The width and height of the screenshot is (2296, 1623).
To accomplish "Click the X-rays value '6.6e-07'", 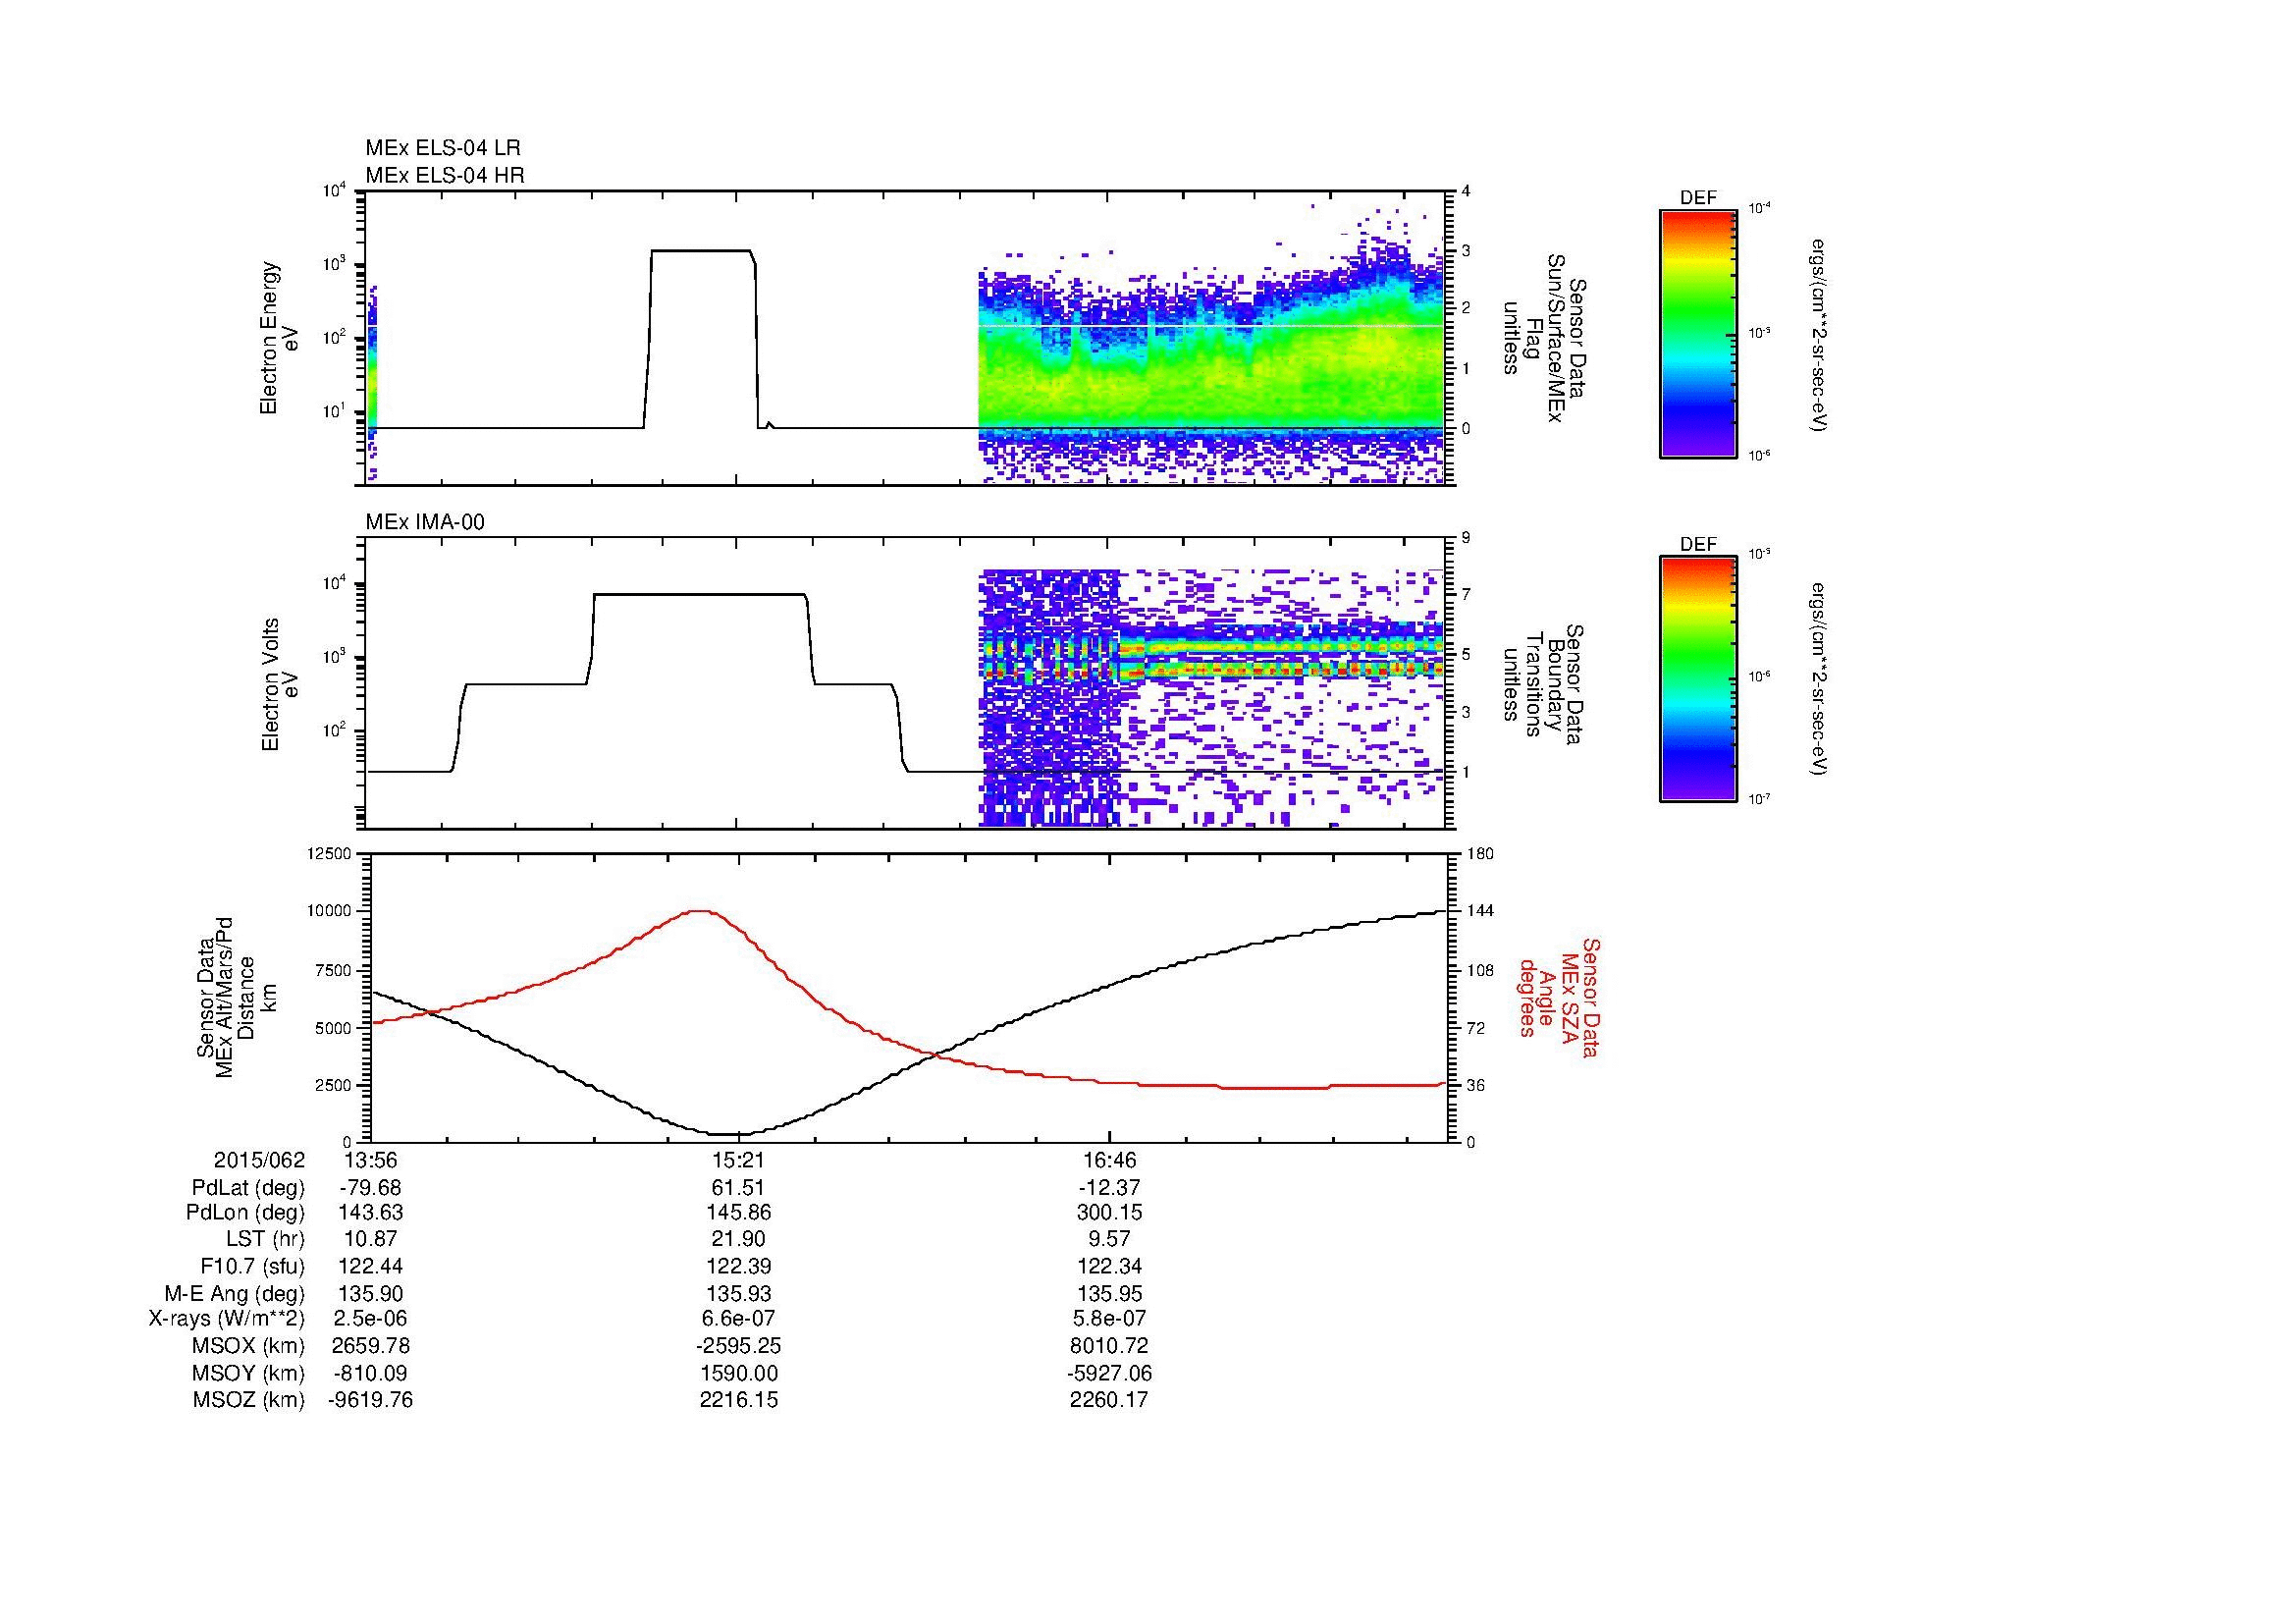I will pos(738,1319).
